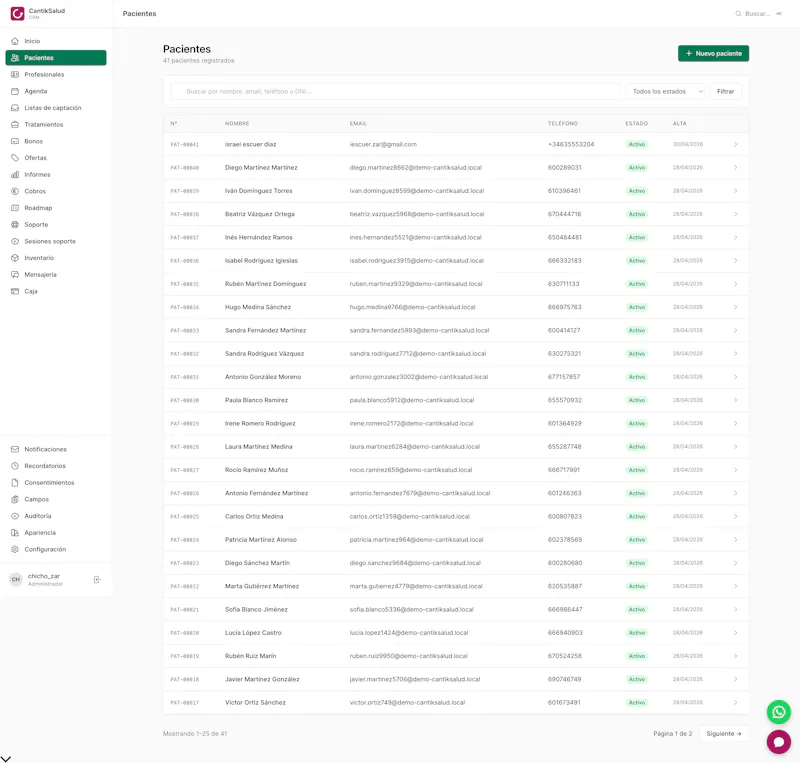Click the top bar Buscar field
Image resolution: width=800 pixels, height=763 pixels.
[758, 14]
